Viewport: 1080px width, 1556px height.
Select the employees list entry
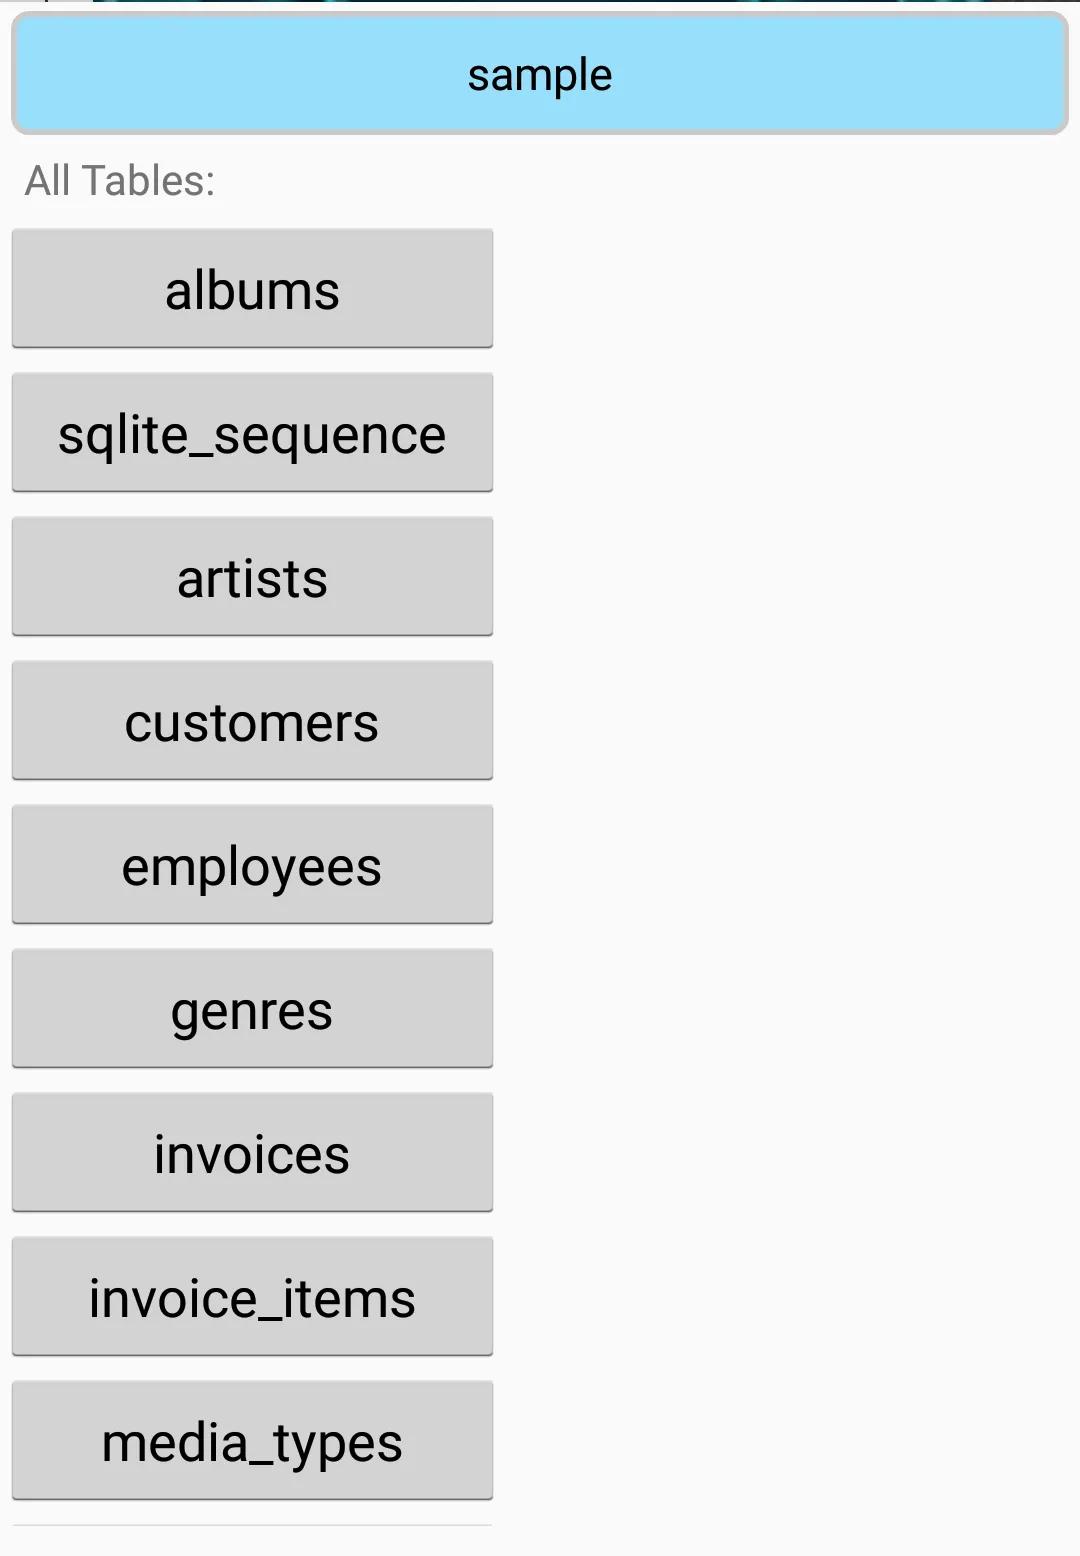tap(252, 865)
